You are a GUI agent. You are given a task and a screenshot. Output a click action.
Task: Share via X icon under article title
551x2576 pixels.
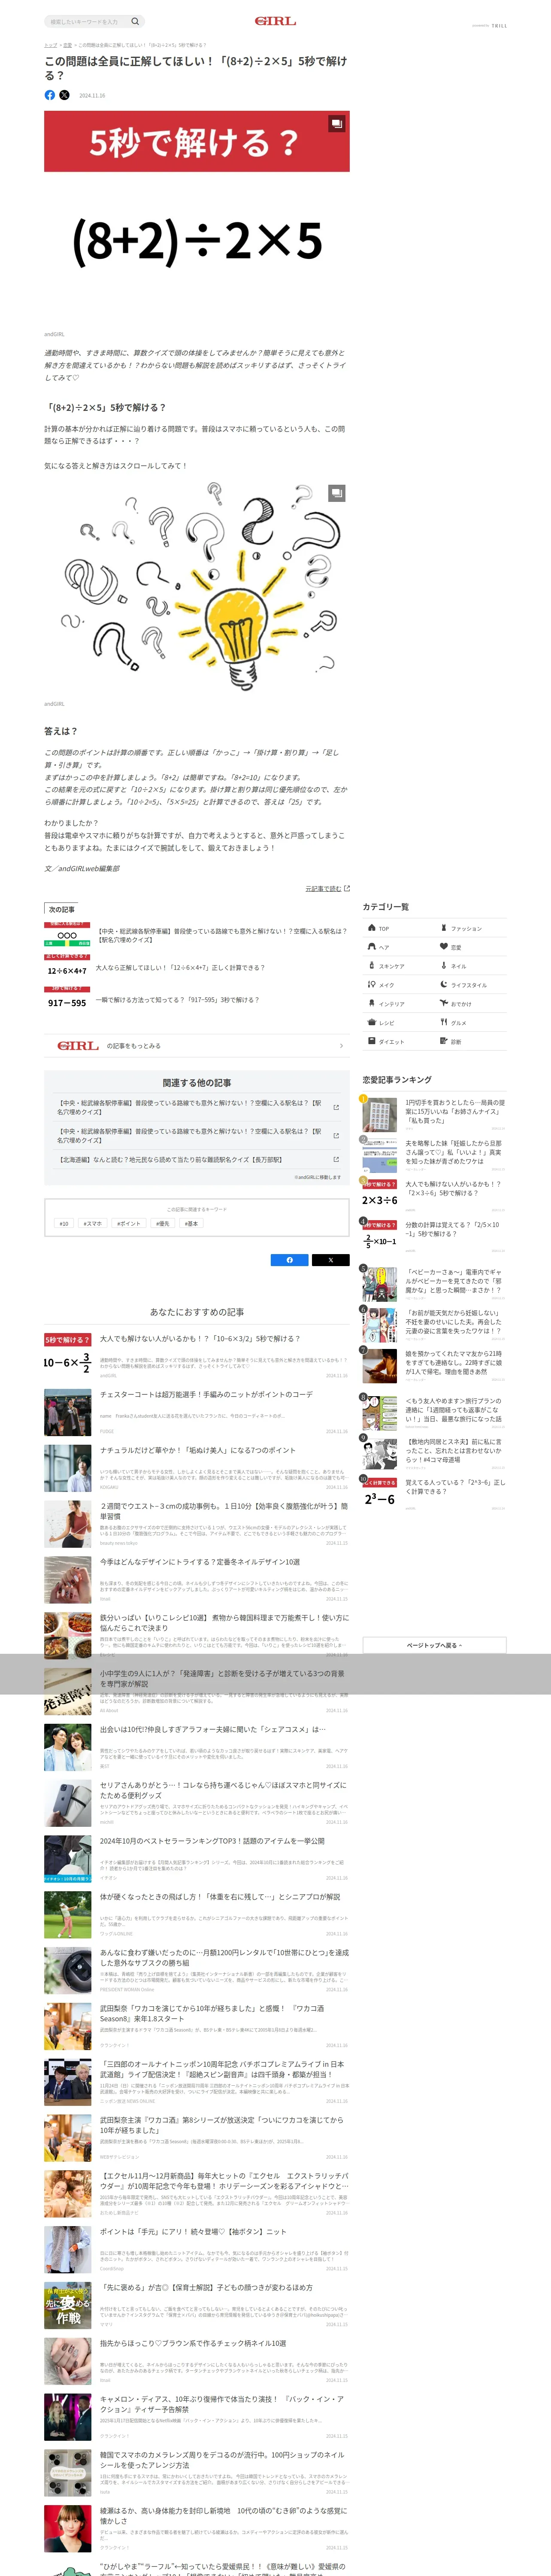click(x=64, y=95)
